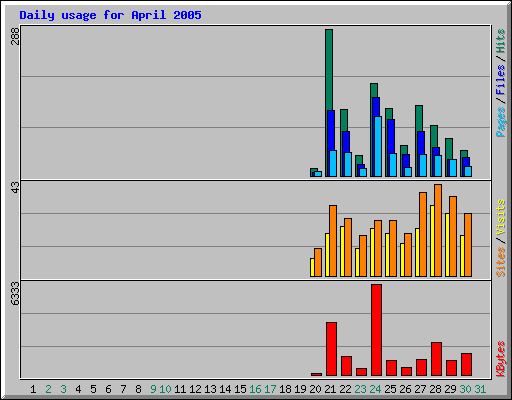The height and width of the screenshot is (400, 512).
Task: Select the orange Sites bar for day 24
Action: (378, 248)
